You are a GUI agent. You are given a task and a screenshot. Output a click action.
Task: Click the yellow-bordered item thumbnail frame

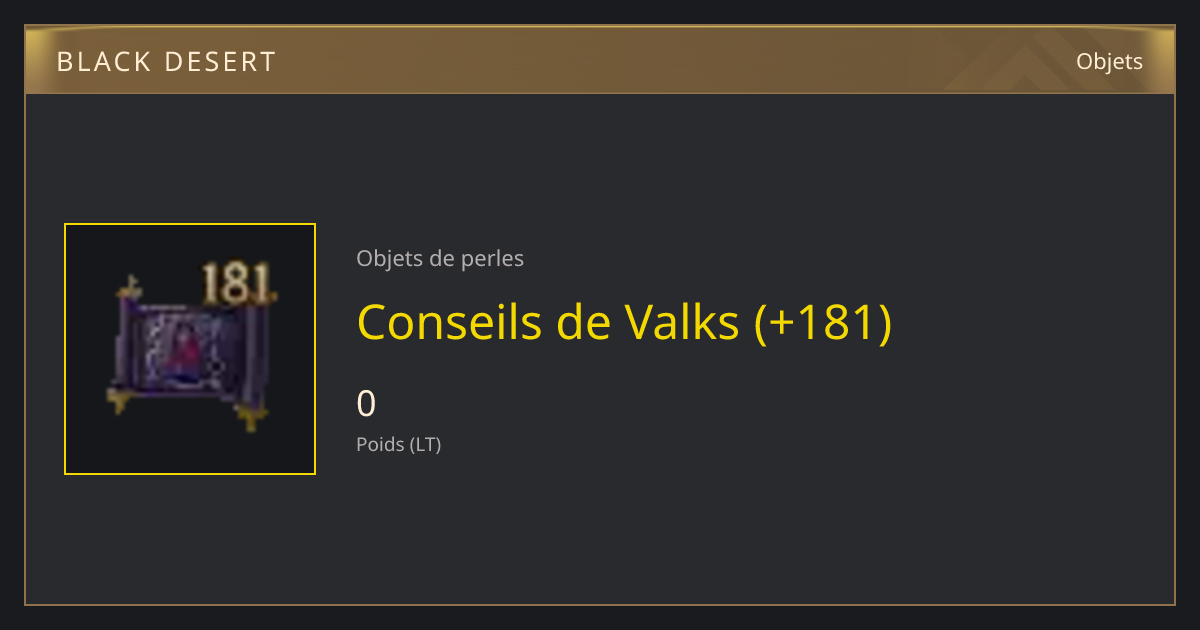(x=190, y=349)
